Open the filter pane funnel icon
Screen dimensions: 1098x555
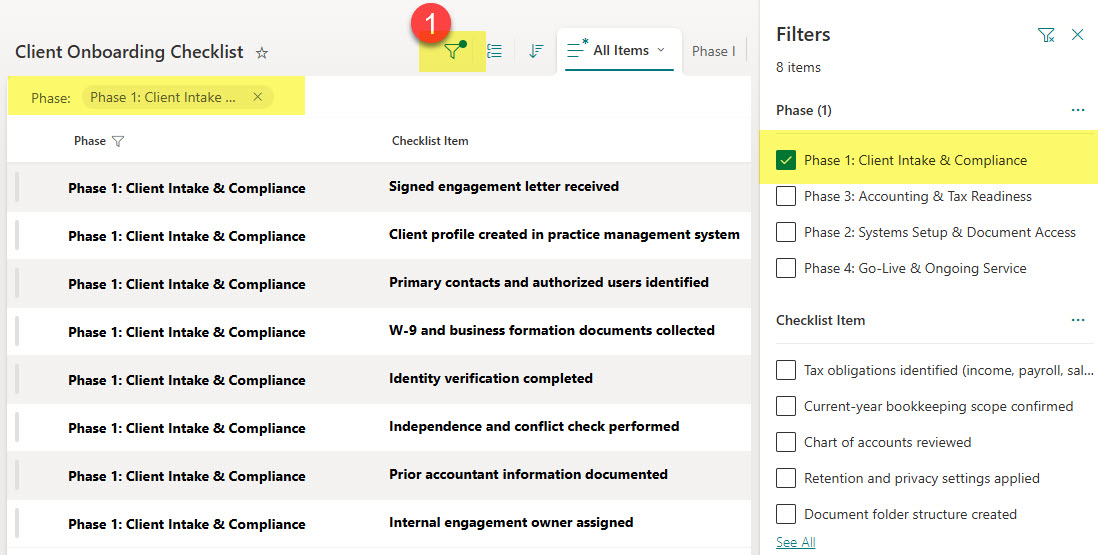(454, 50)
